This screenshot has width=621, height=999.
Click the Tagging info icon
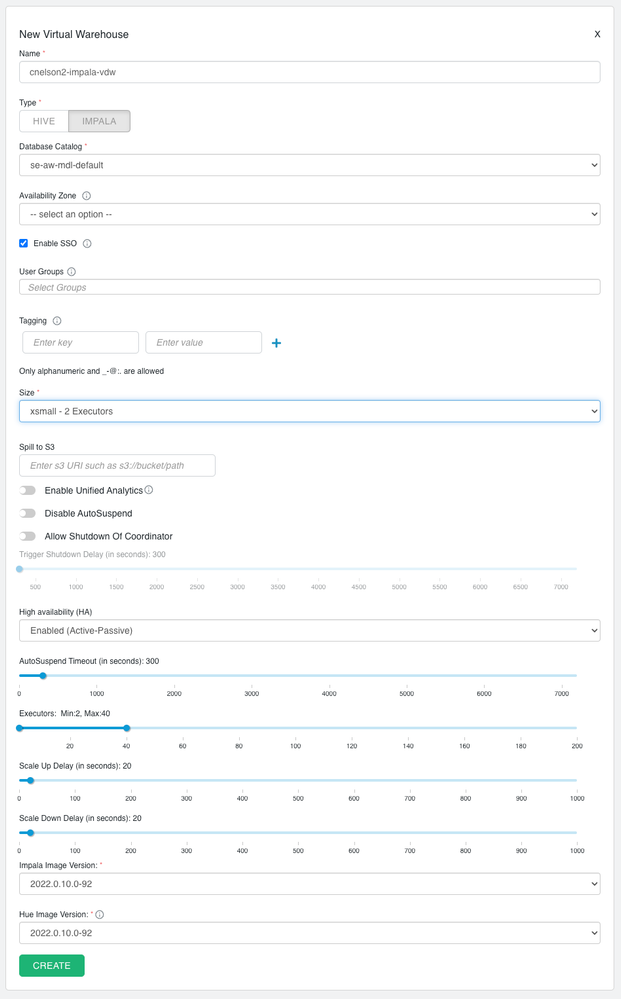point(57,321)
